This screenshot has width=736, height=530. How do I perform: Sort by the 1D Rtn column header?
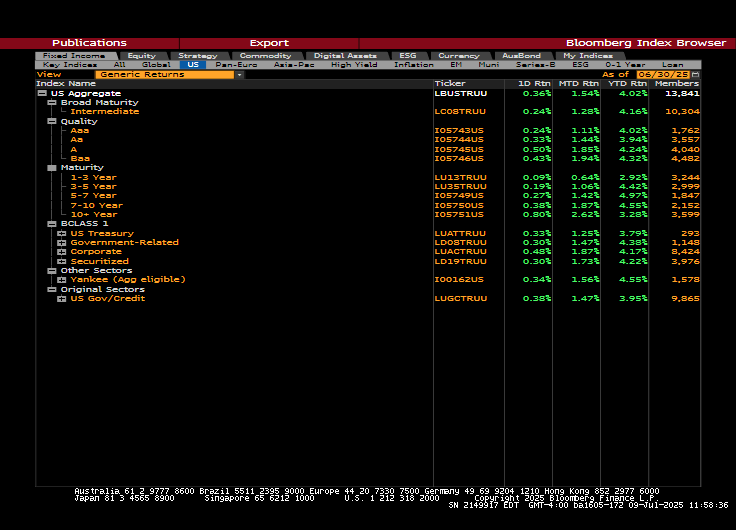[x=534, y=84]
